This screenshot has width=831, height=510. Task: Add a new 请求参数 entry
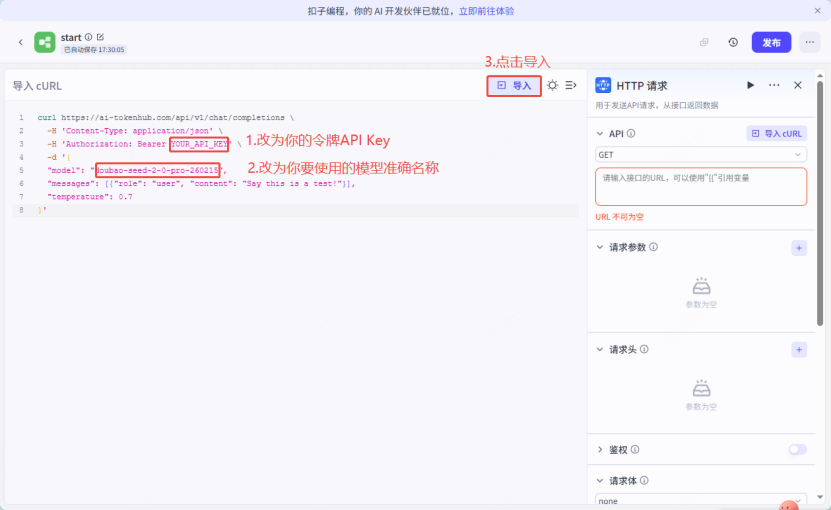[x=799, y=248]
